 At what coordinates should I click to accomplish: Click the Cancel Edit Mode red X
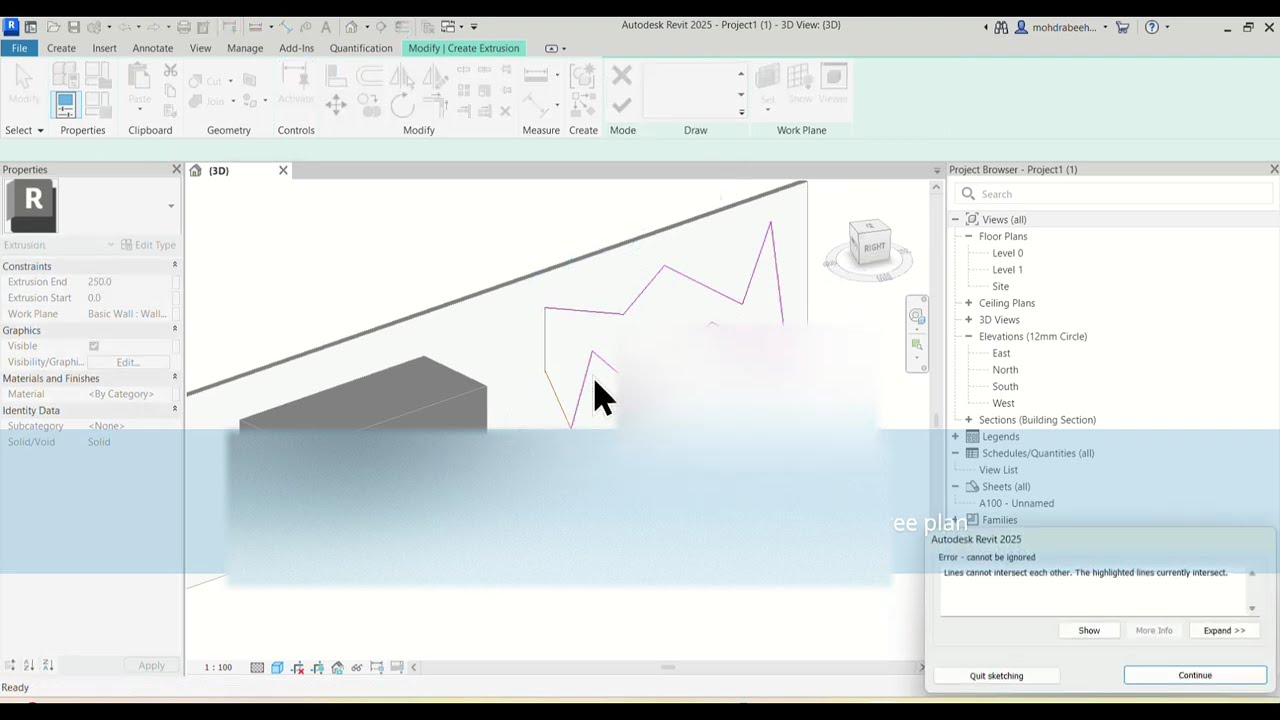point(622,76)
